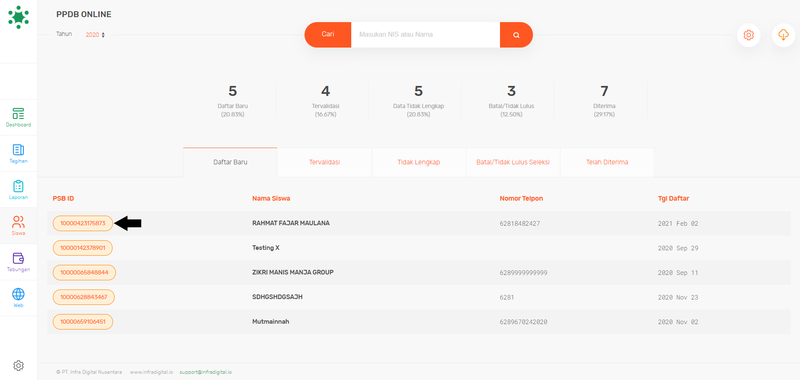This screenshot has height=380, width=800.
Task: Click the Cari button
Action: click(x=328, y=35)
